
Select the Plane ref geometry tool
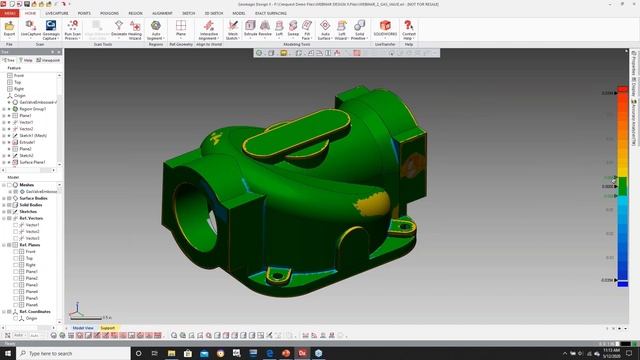(x=181, y=29)
